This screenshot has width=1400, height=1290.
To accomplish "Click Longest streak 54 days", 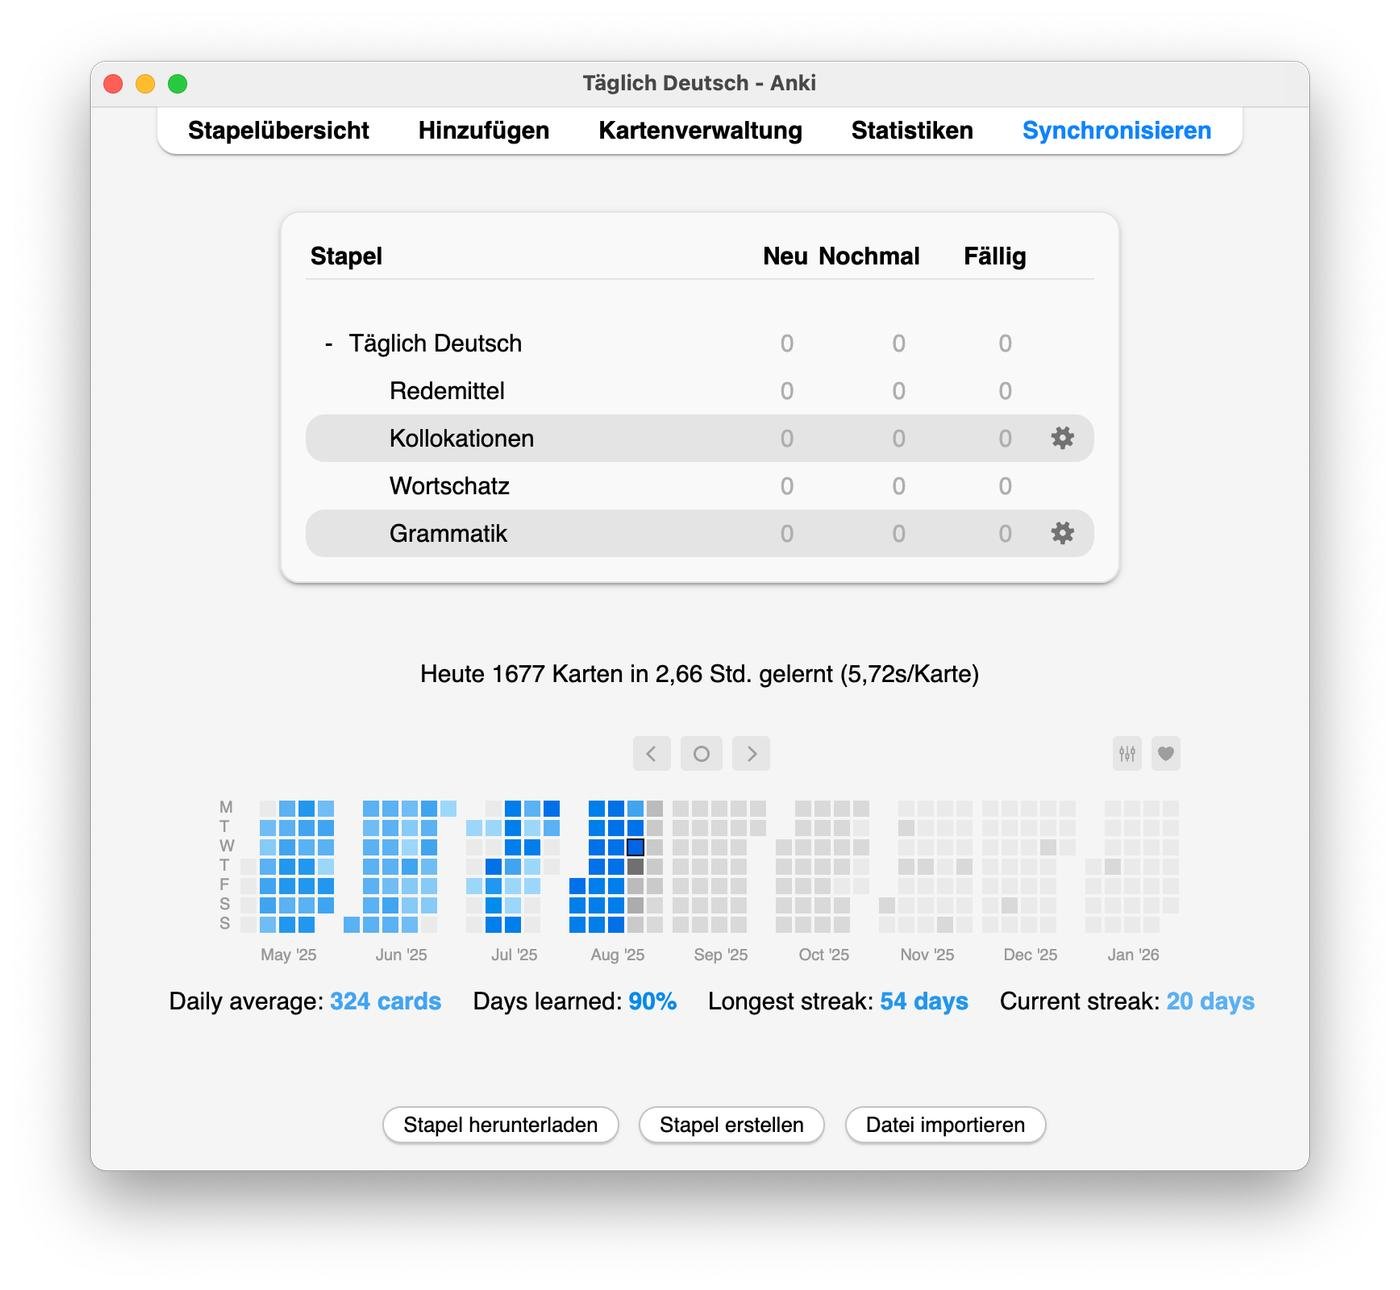I will pyautogui.click(x=838, y=1001).
